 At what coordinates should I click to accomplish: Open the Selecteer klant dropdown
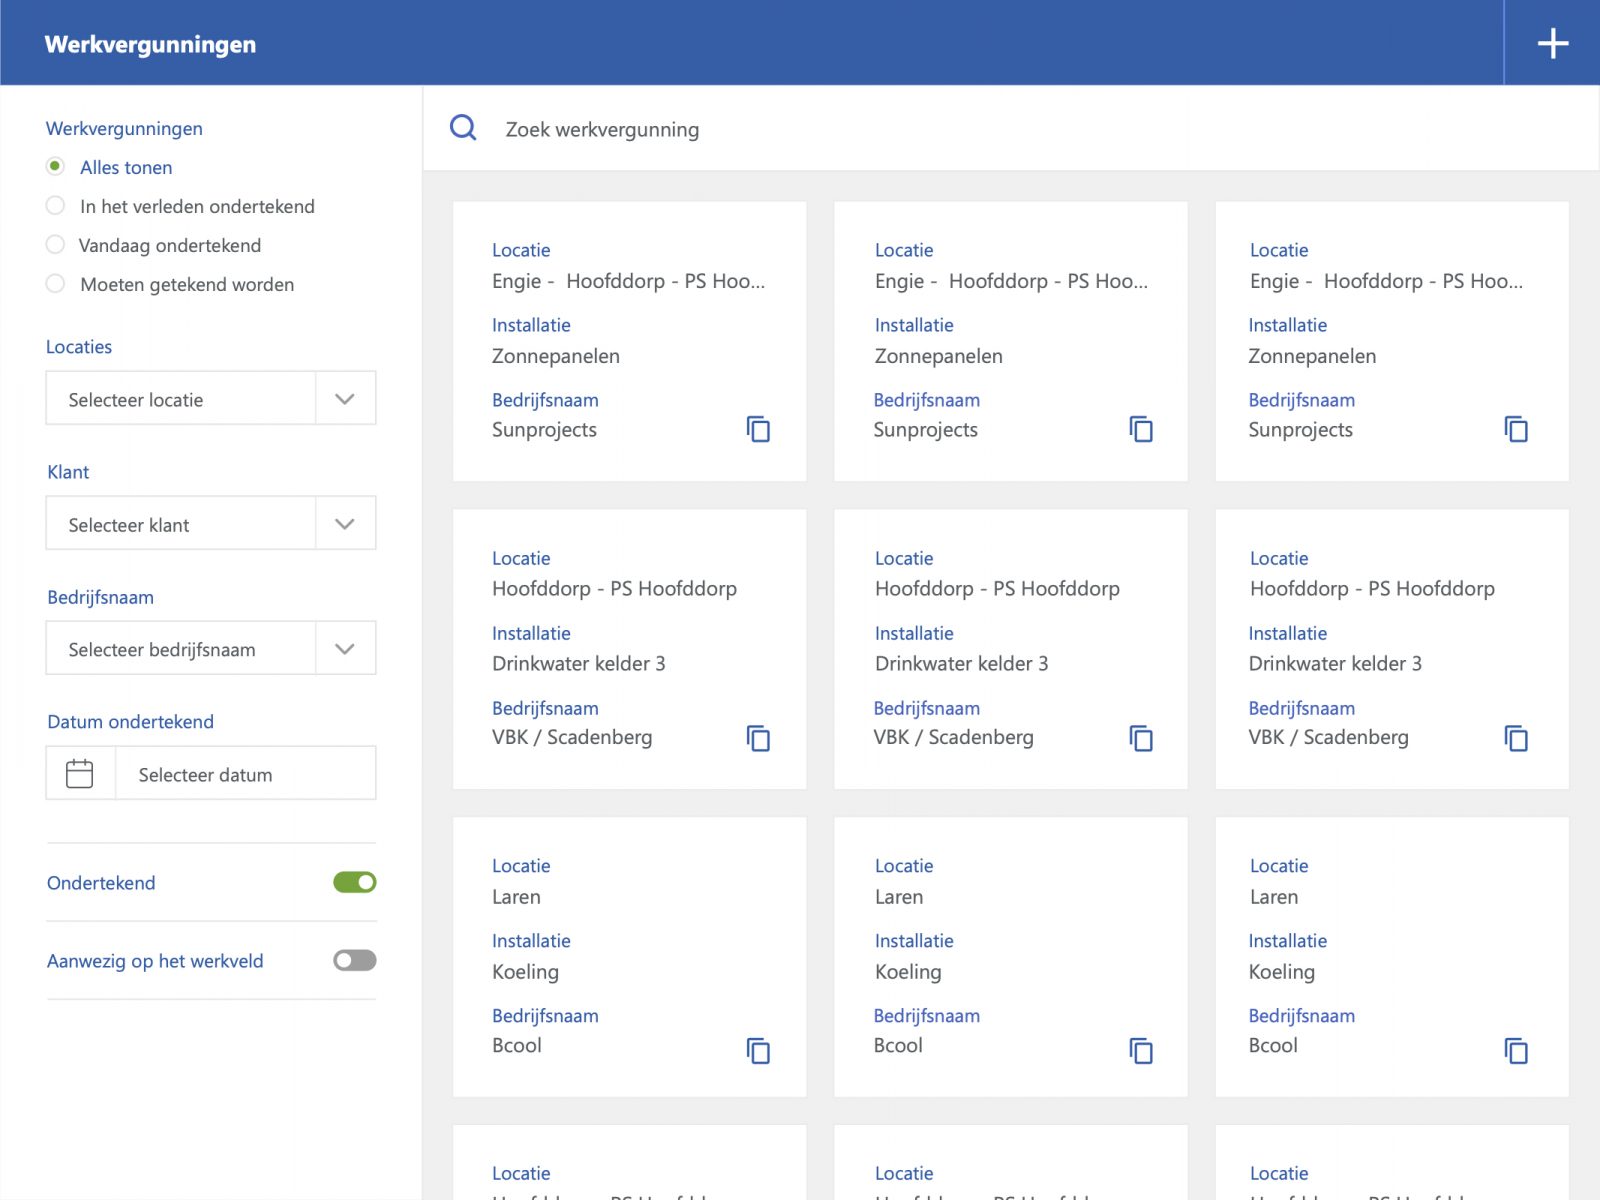[x=211, y=523]
